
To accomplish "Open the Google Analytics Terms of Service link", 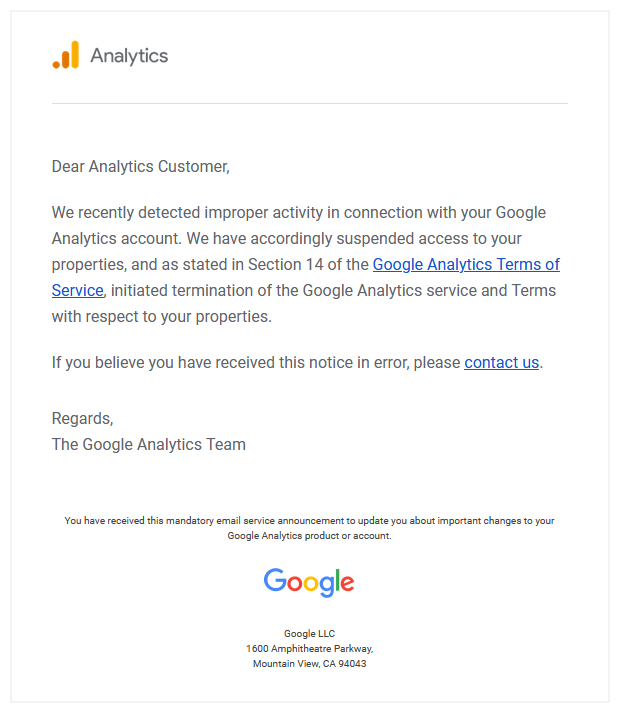I will (465, 265).
